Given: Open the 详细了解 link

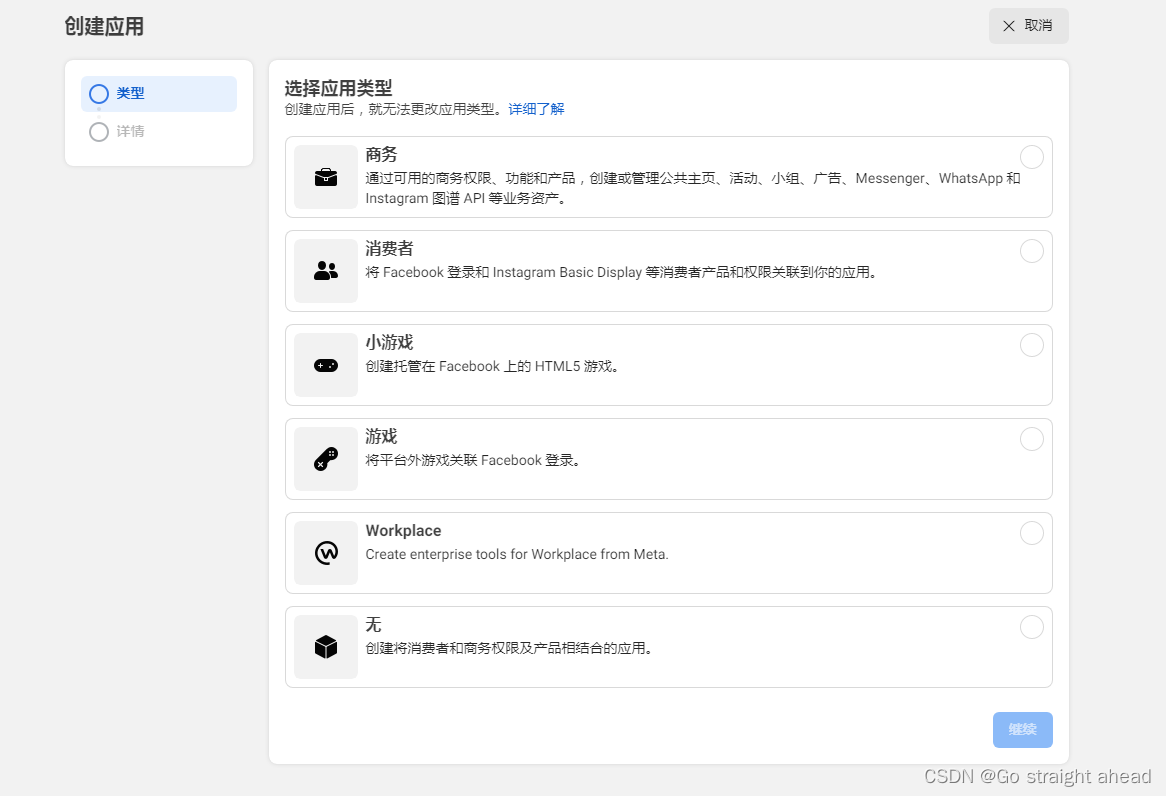Looking at the screenshot, I should (x=536, y=109).
